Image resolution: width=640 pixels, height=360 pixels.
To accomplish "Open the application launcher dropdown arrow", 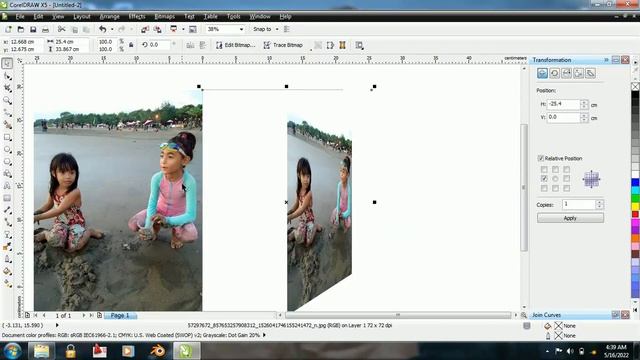I will [x=183, y=29].
